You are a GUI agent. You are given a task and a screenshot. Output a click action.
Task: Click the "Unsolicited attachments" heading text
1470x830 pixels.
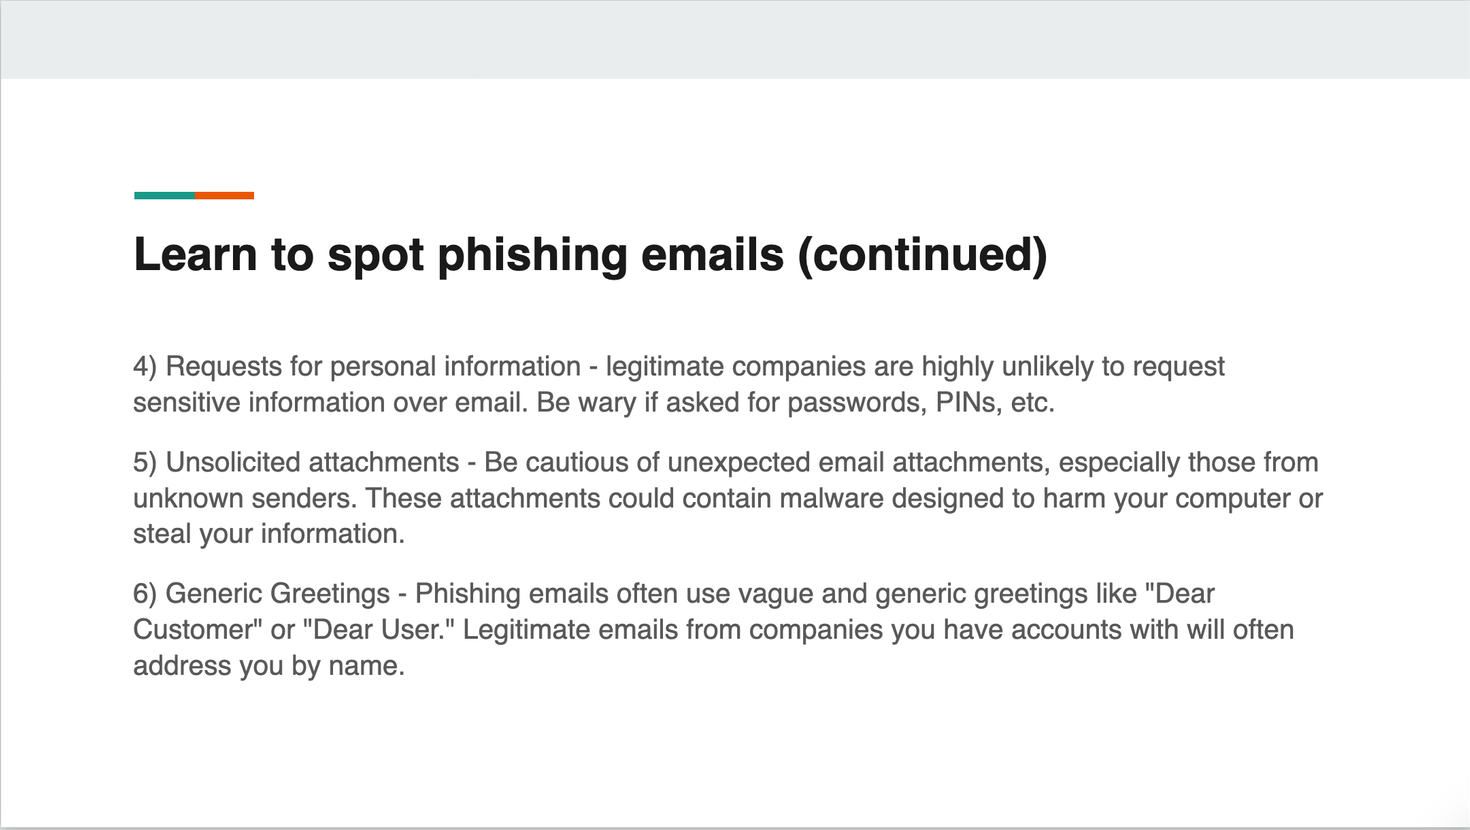pos(312,463)
